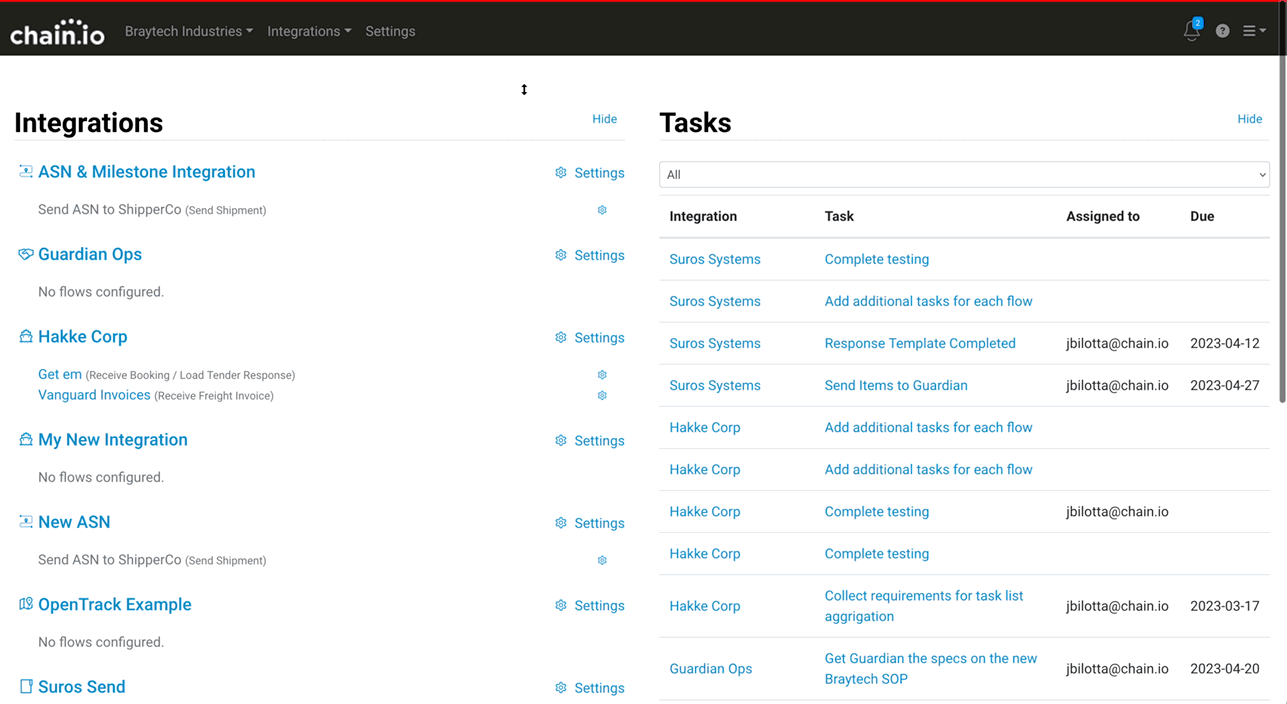
Task: Open the Integrations dropdown in navbar
Action: pos(309,31)
